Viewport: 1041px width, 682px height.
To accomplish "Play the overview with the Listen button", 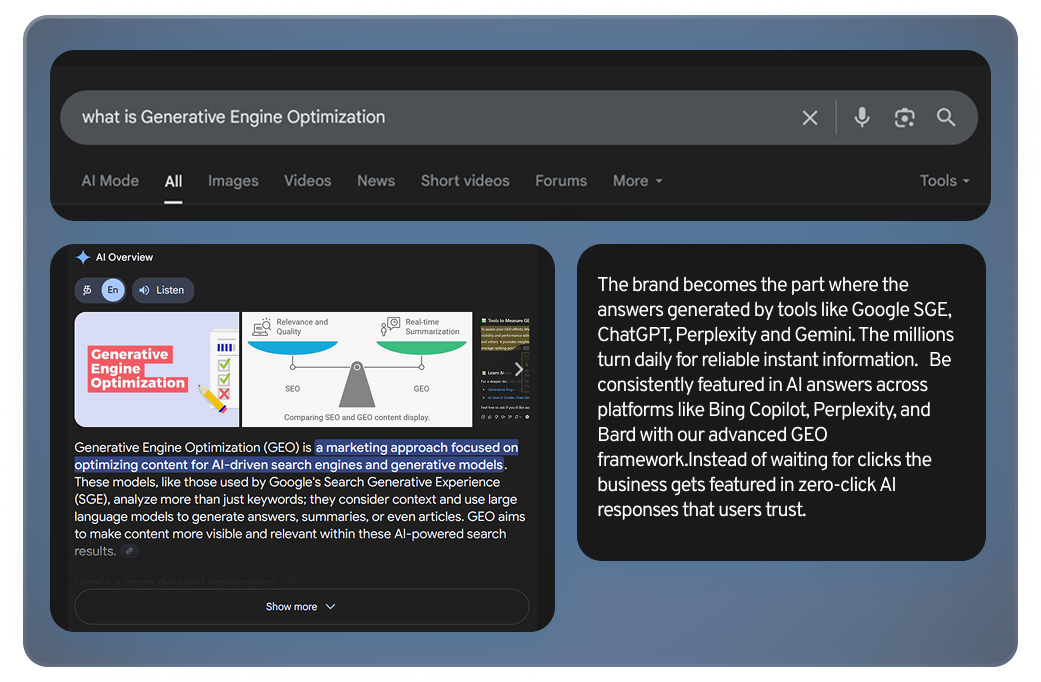I will click(x=163, y=290).
